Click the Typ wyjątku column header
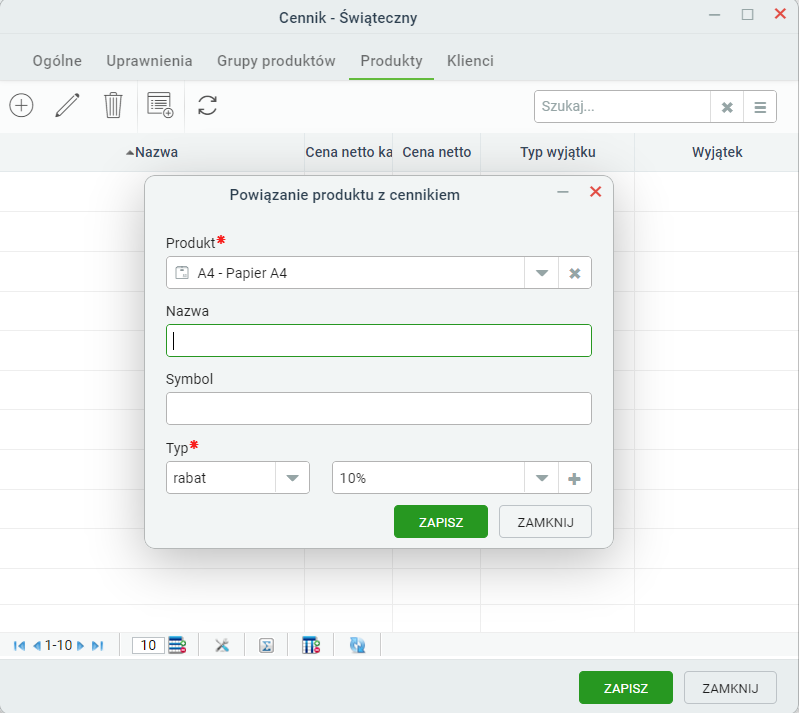Image resolution: width=799 pixels, height=713 pixels. [557, 152]
